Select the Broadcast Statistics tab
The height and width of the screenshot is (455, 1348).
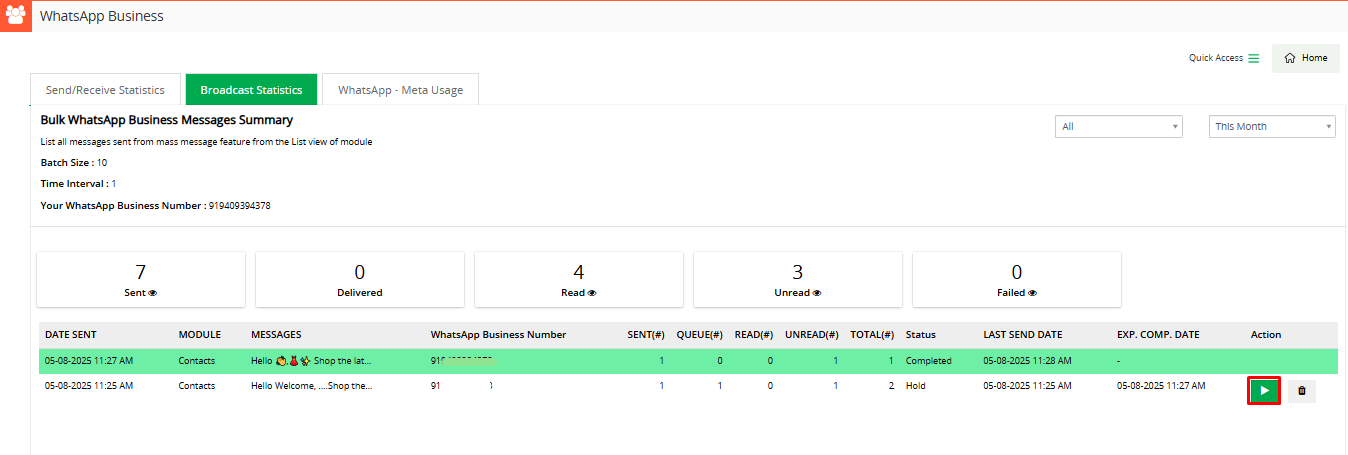click(x=251, y=90)
